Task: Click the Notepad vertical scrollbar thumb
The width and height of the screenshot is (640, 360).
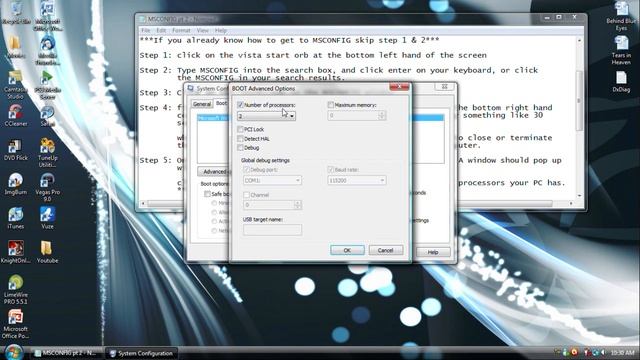Action: point(579,101)
